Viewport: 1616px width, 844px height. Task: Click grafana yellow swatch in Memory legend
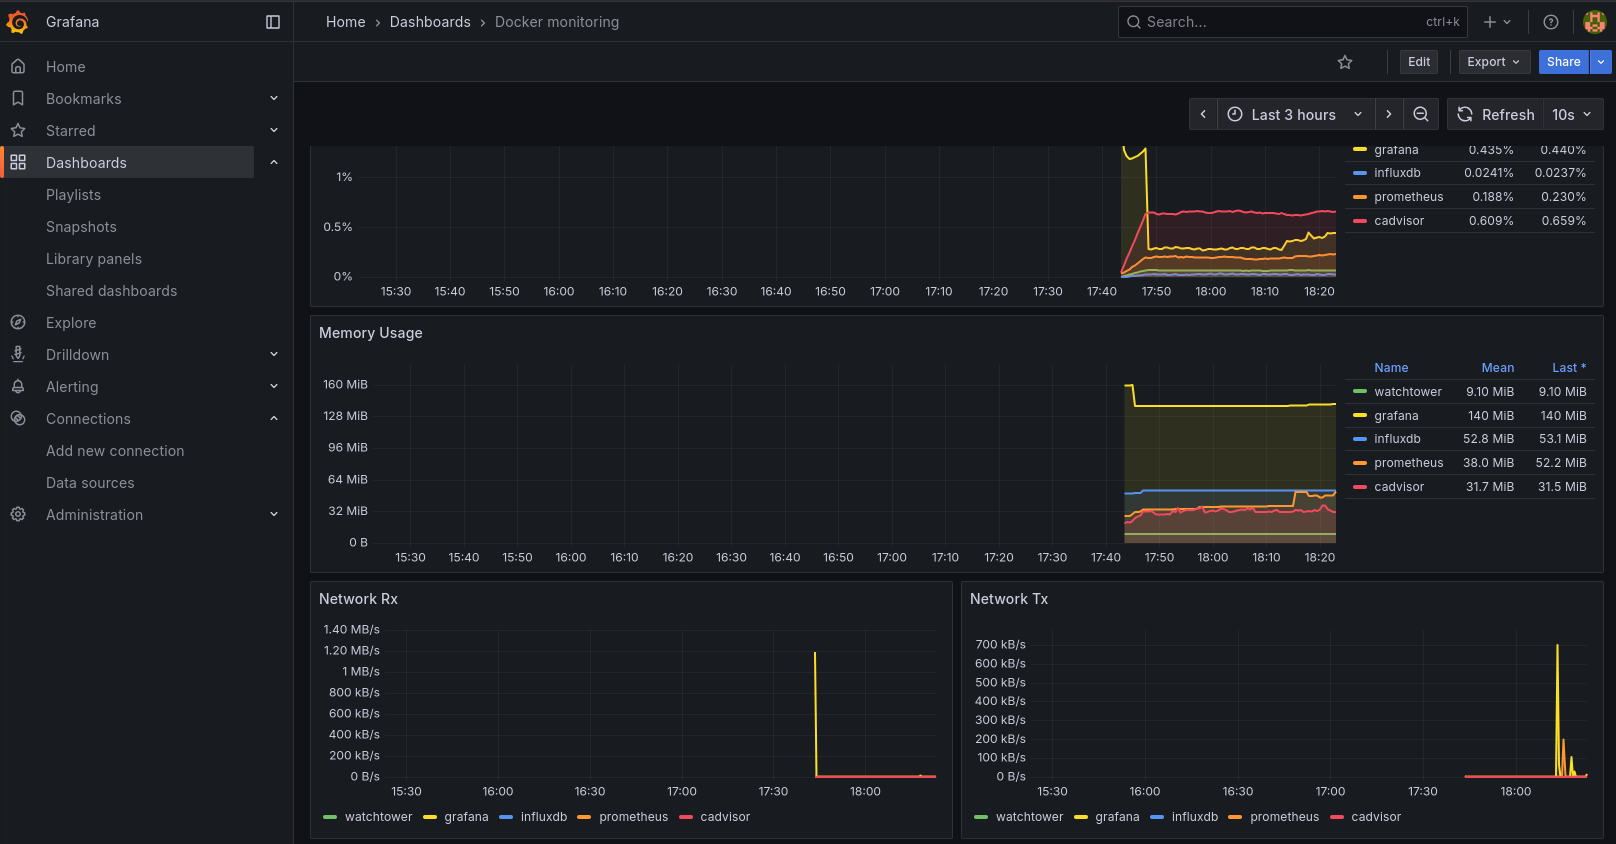[x=1360, y=416]
